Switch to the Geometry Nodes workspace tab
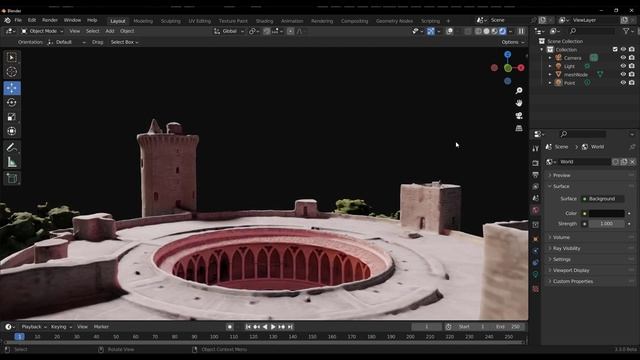Viewport: 640px width, 360px height. point(394,21)
